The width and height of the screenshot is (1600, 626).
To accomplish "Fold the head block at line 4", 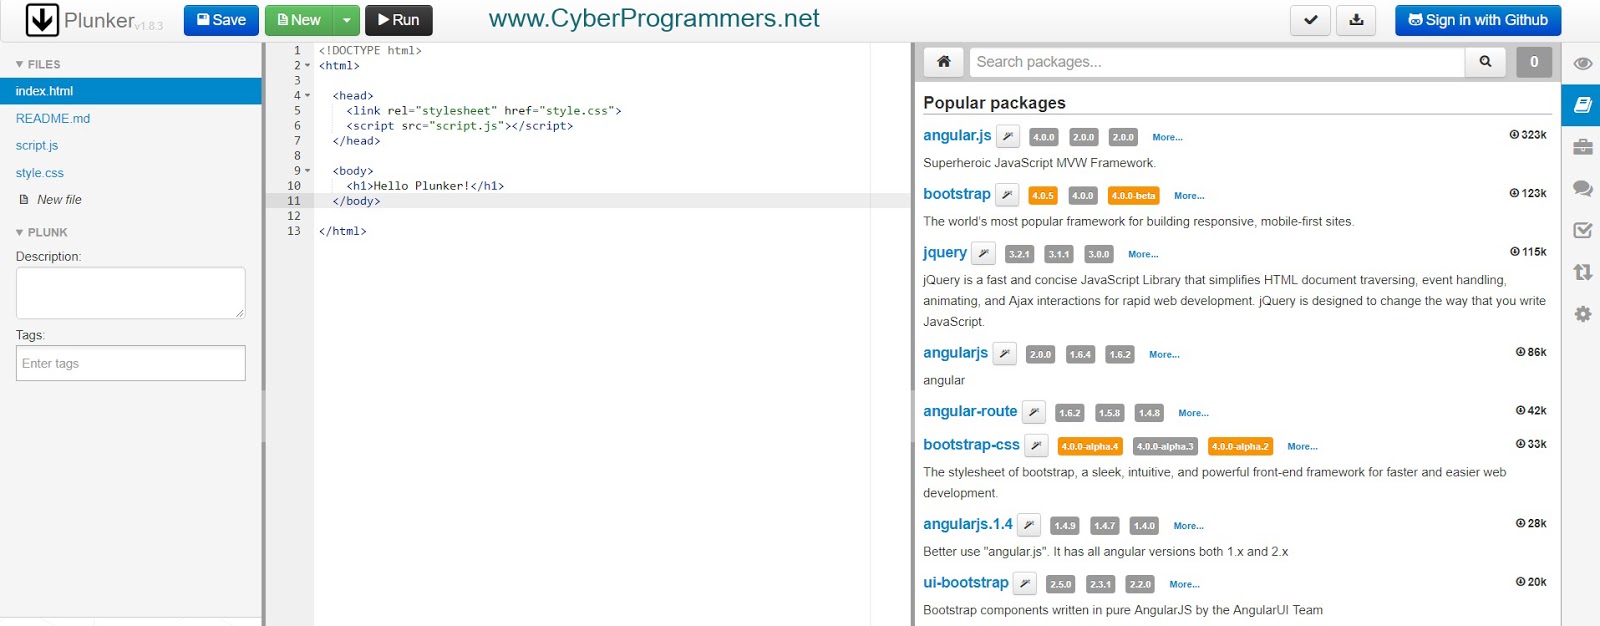I will [308, 96].
